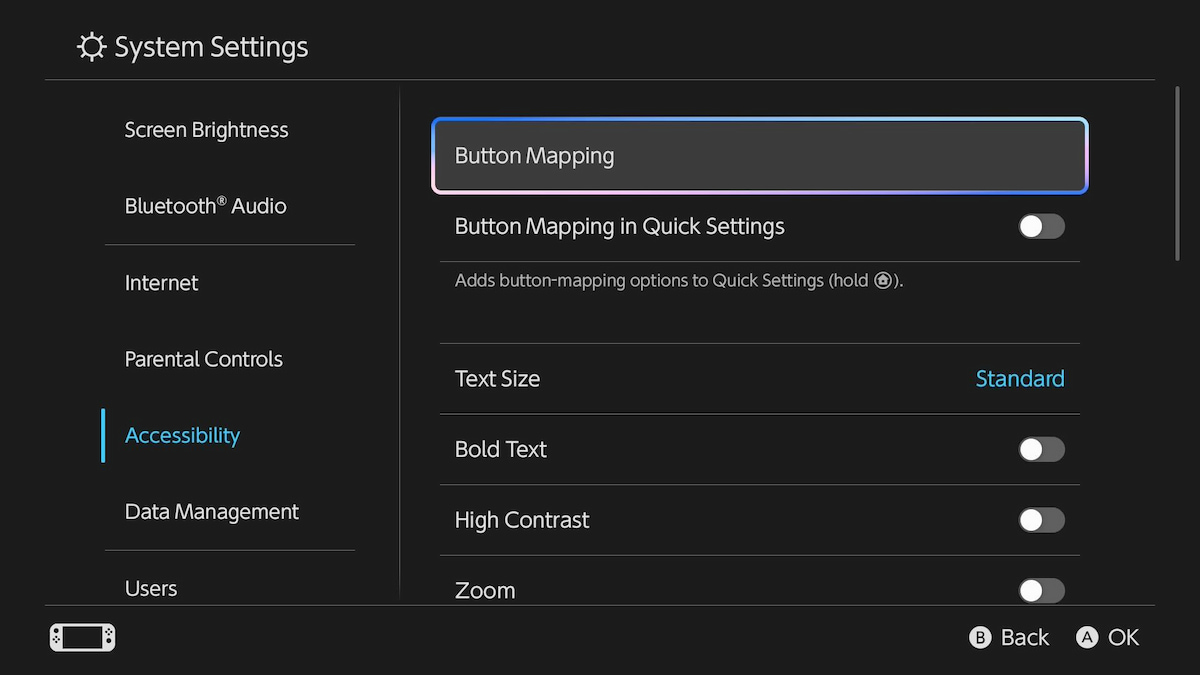Open Bluetooth Audio settings category
Screen dimensions: 1200x675
coord(205,206)
